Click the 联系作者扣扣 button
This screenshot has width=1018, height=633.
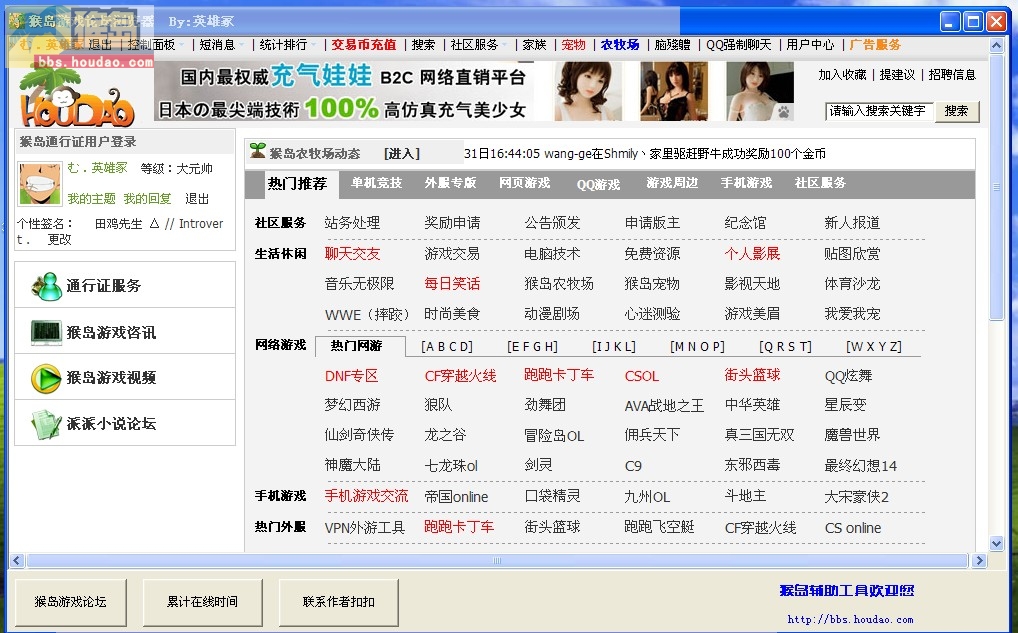[339, 602]
